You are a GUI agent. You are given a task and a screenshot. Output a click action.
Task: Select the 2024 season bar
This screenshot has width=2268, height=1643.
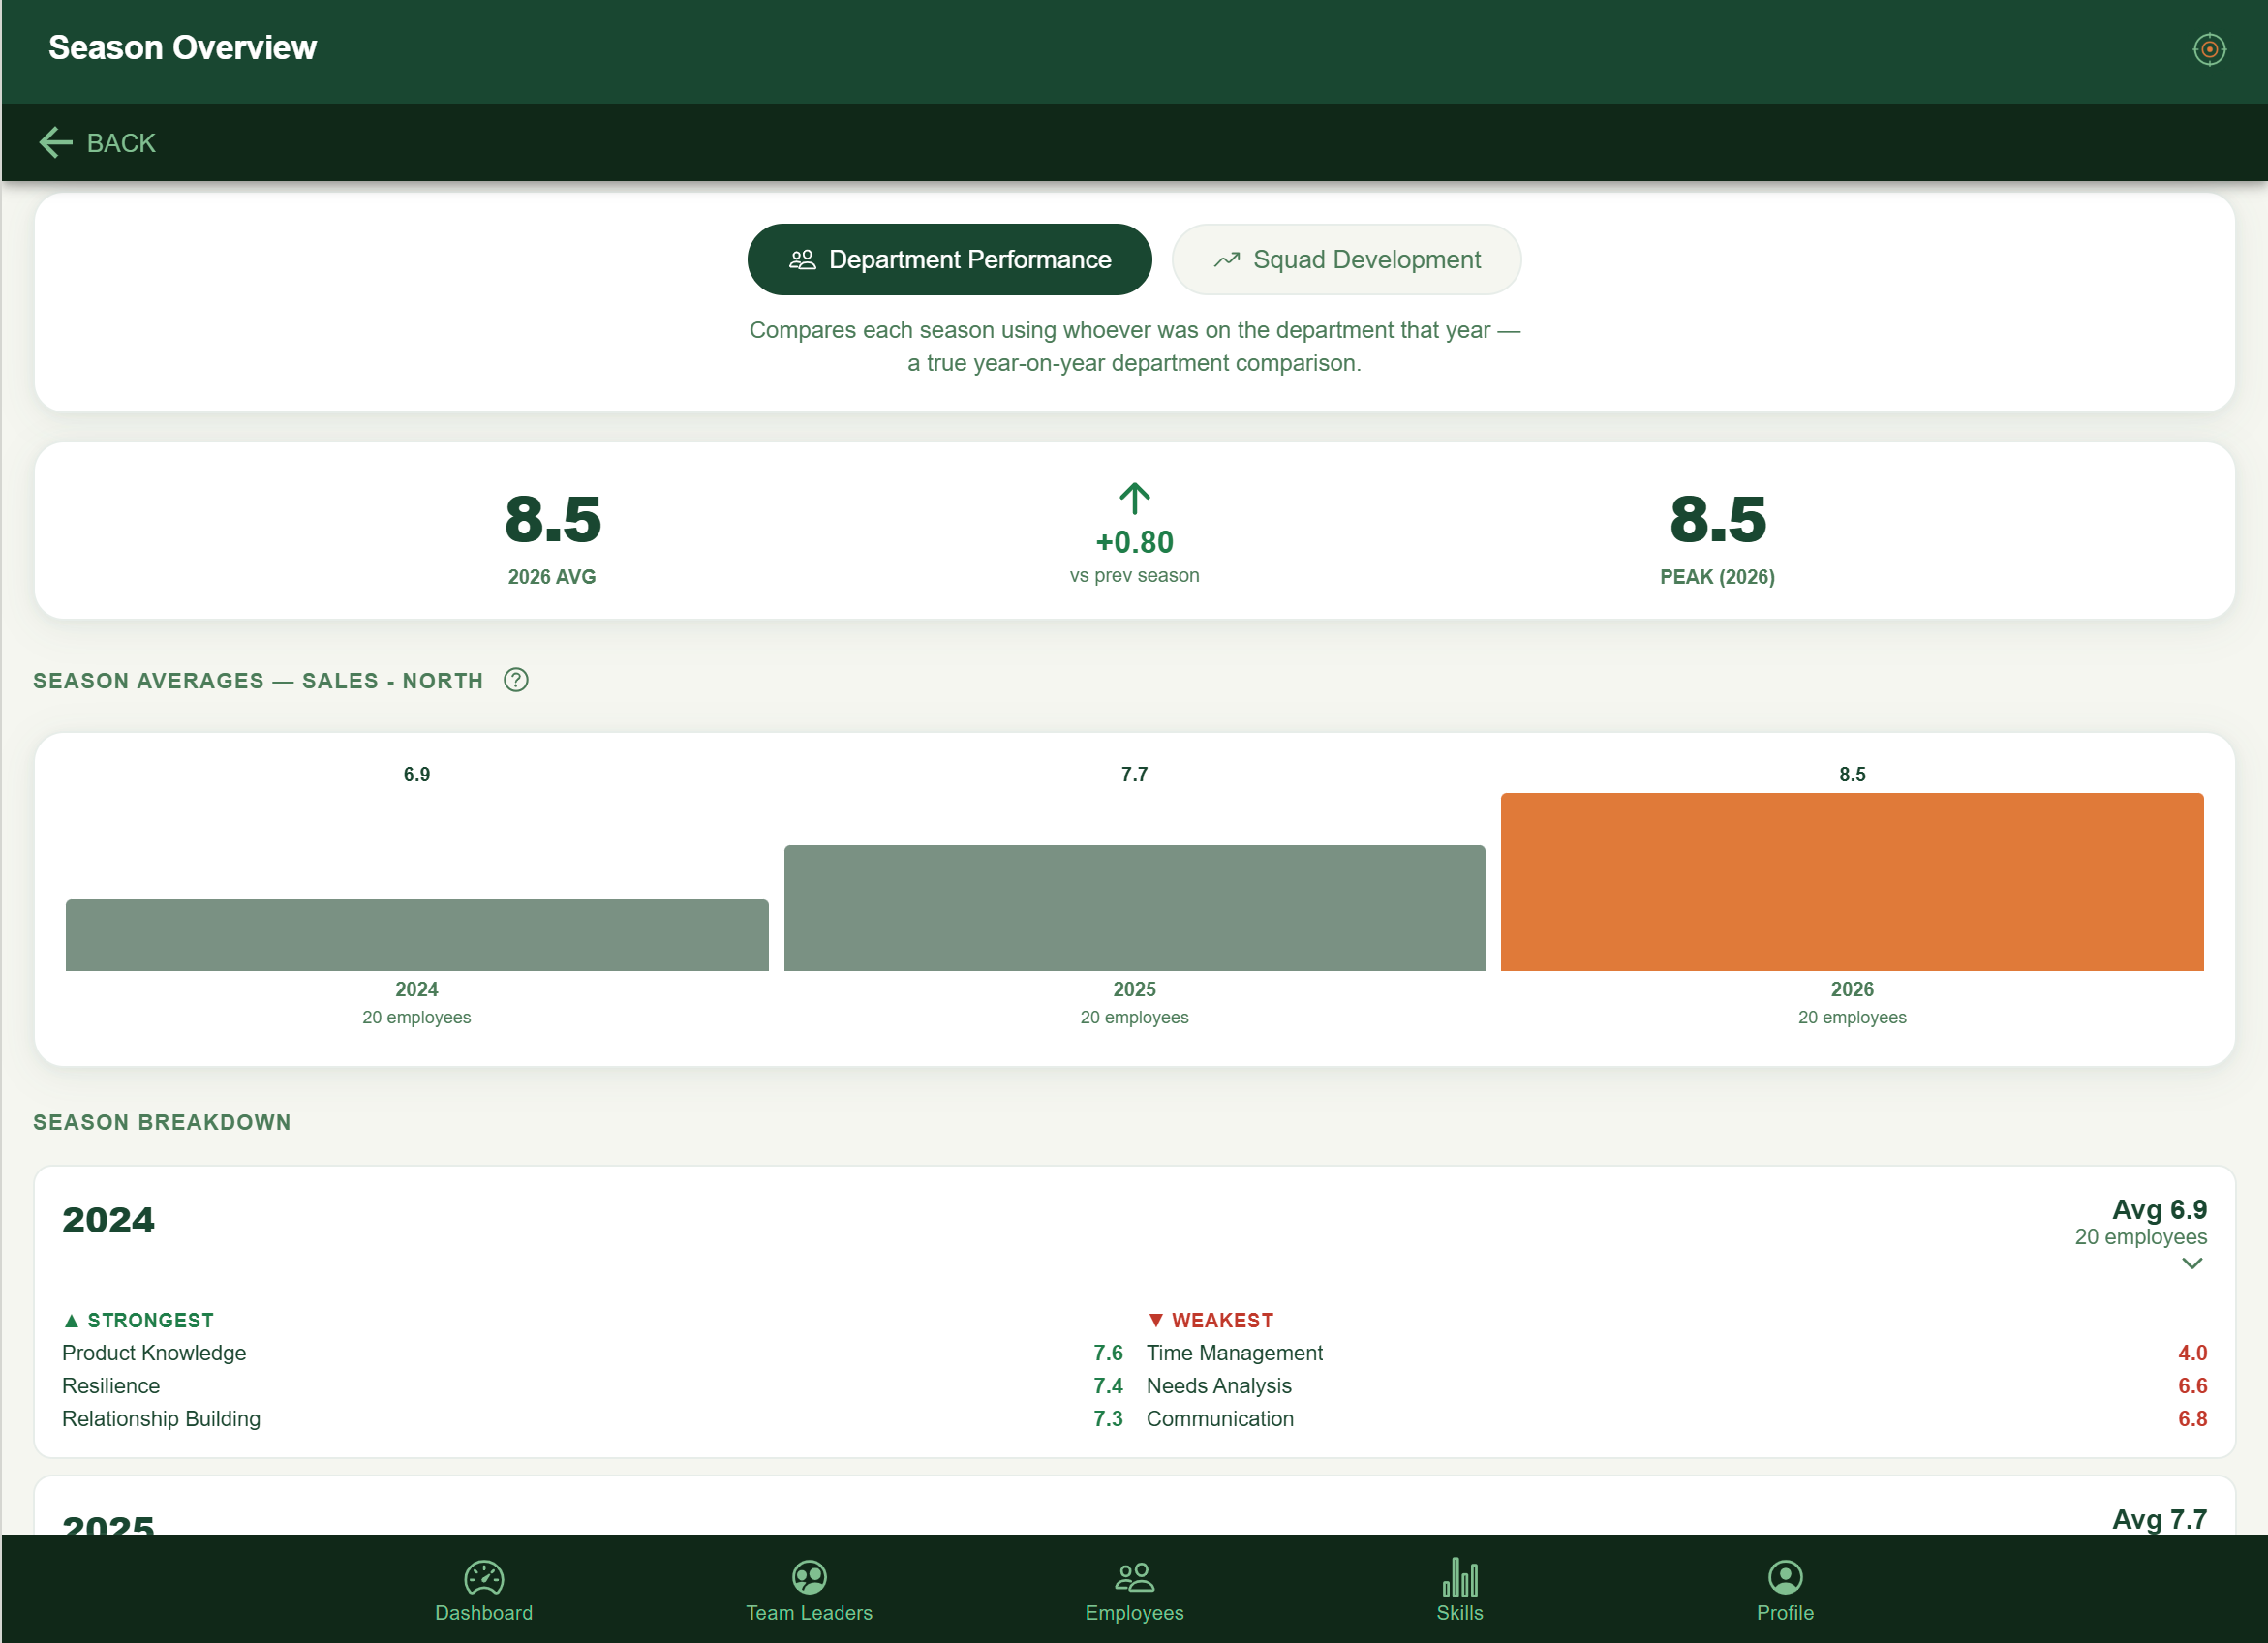pos(417,935)
